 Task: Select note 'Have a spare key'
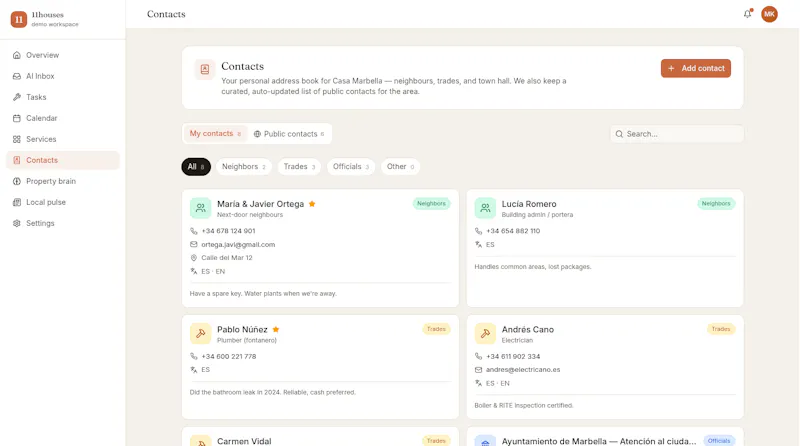(x=263, y=294)
